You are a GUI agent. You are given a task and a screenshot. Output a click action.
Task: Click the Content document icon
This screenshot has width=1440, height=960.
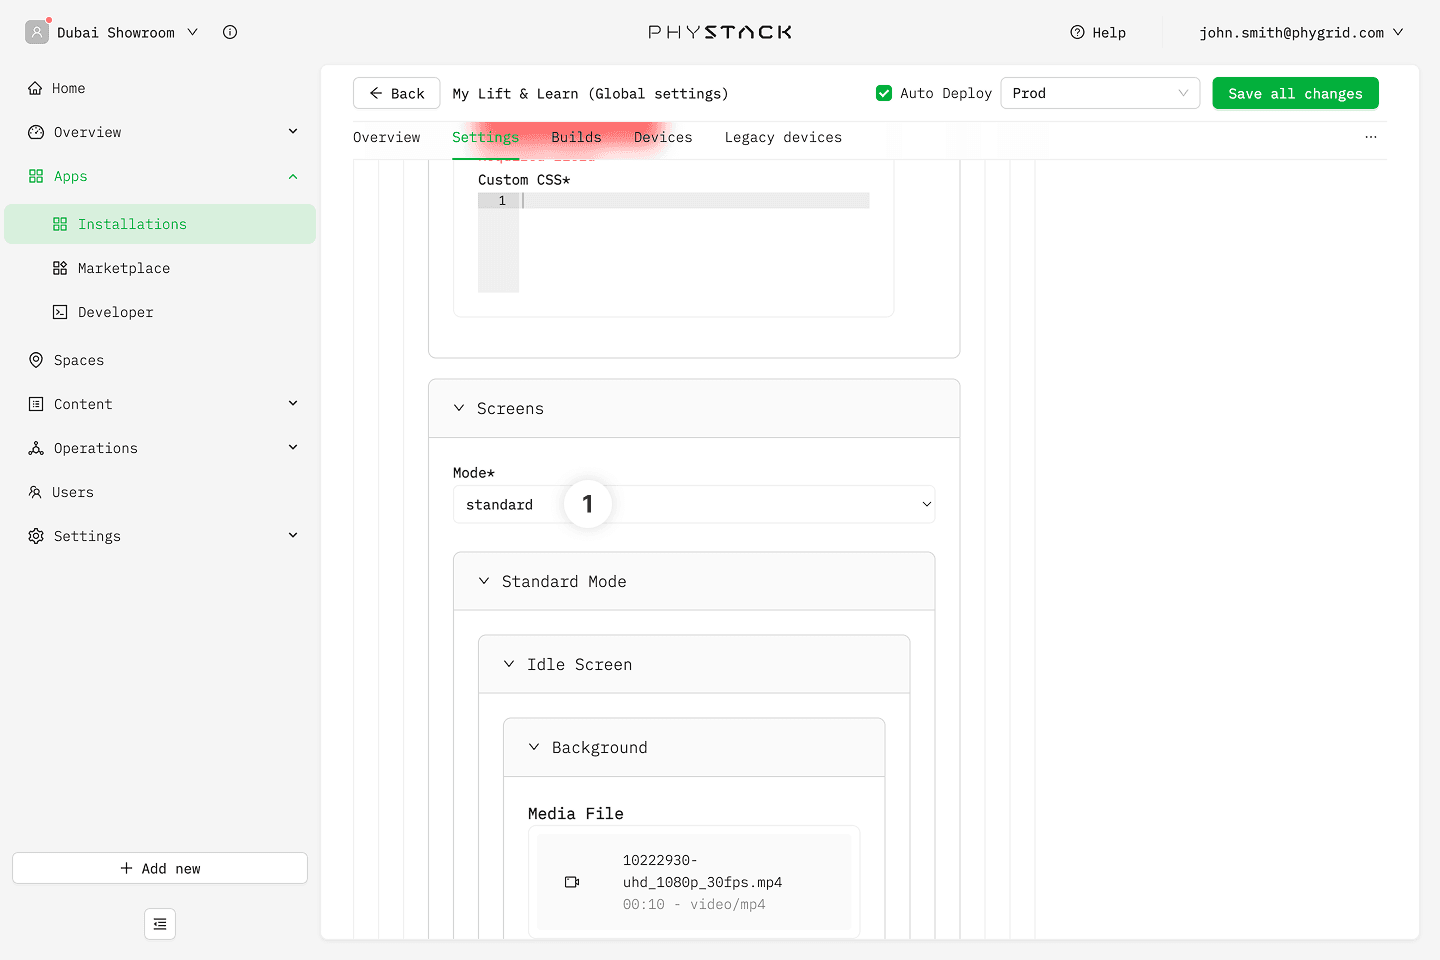[x=36, y=404]
